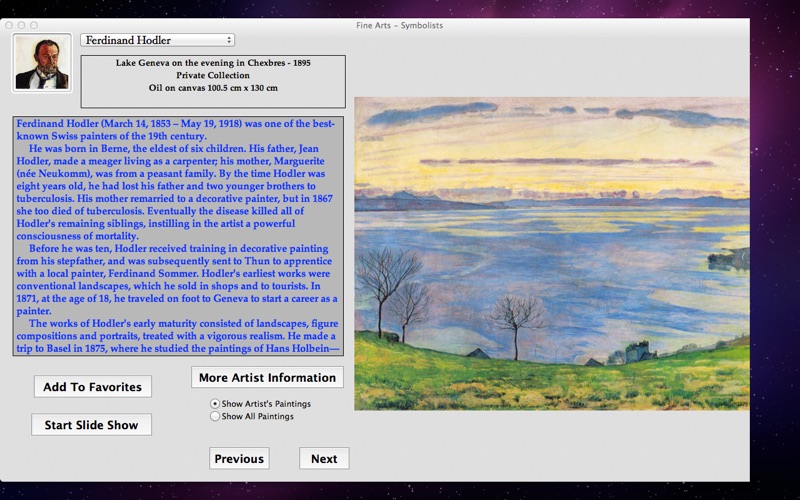Image resolution: width=800 pixels, height=500 pixels.
Task: Click the Add To Favorites button
Action: coord(92,387)
